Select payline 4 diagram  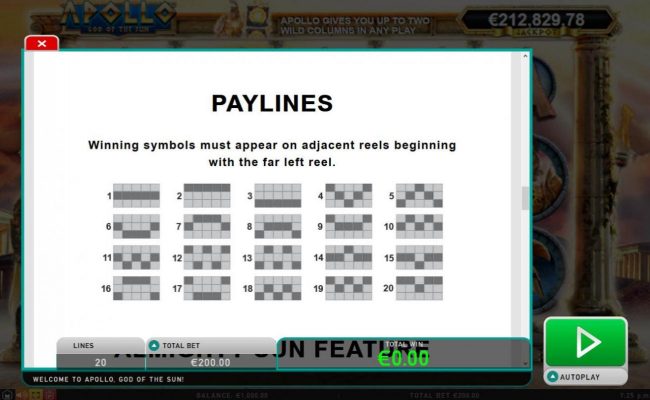349,196
